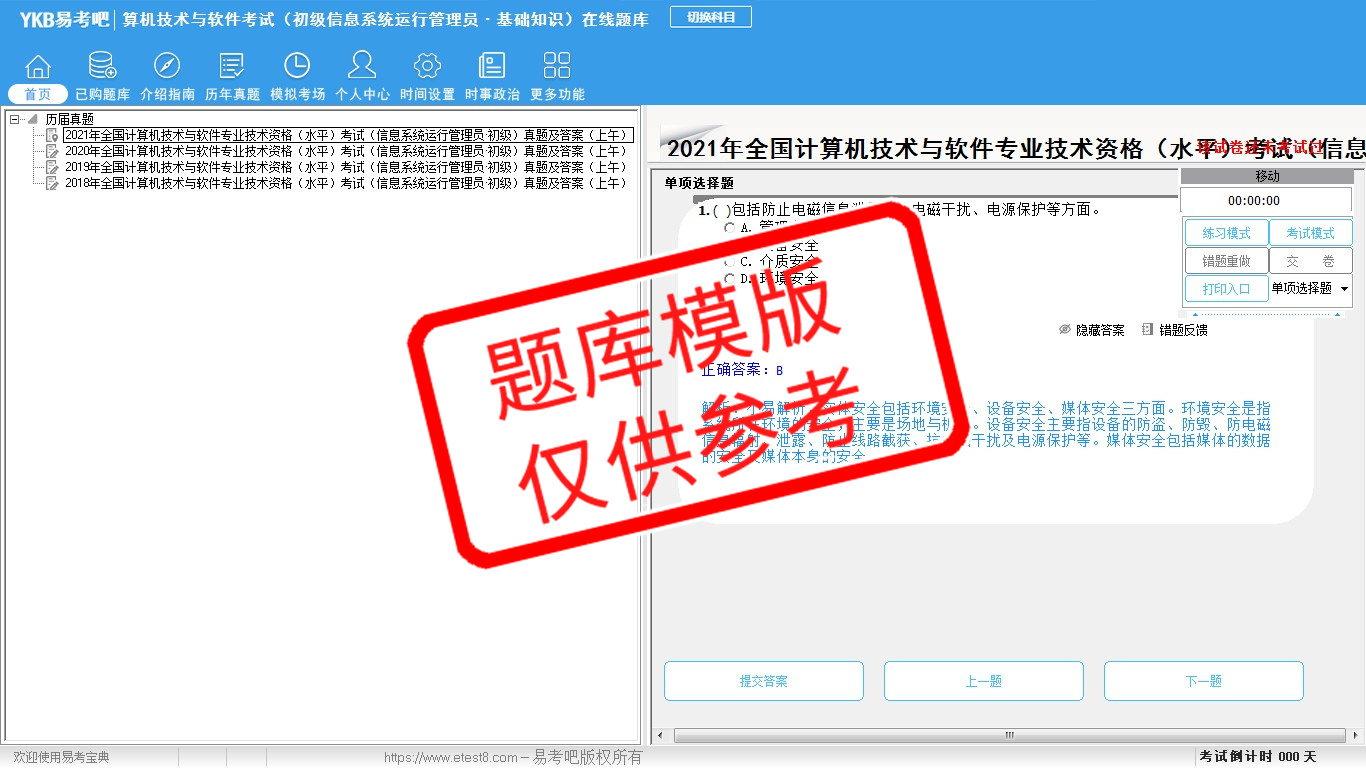Open the 模拟考场 clock icon
Viewport: 1366px width, 768px height.
(x=297, y=67)
